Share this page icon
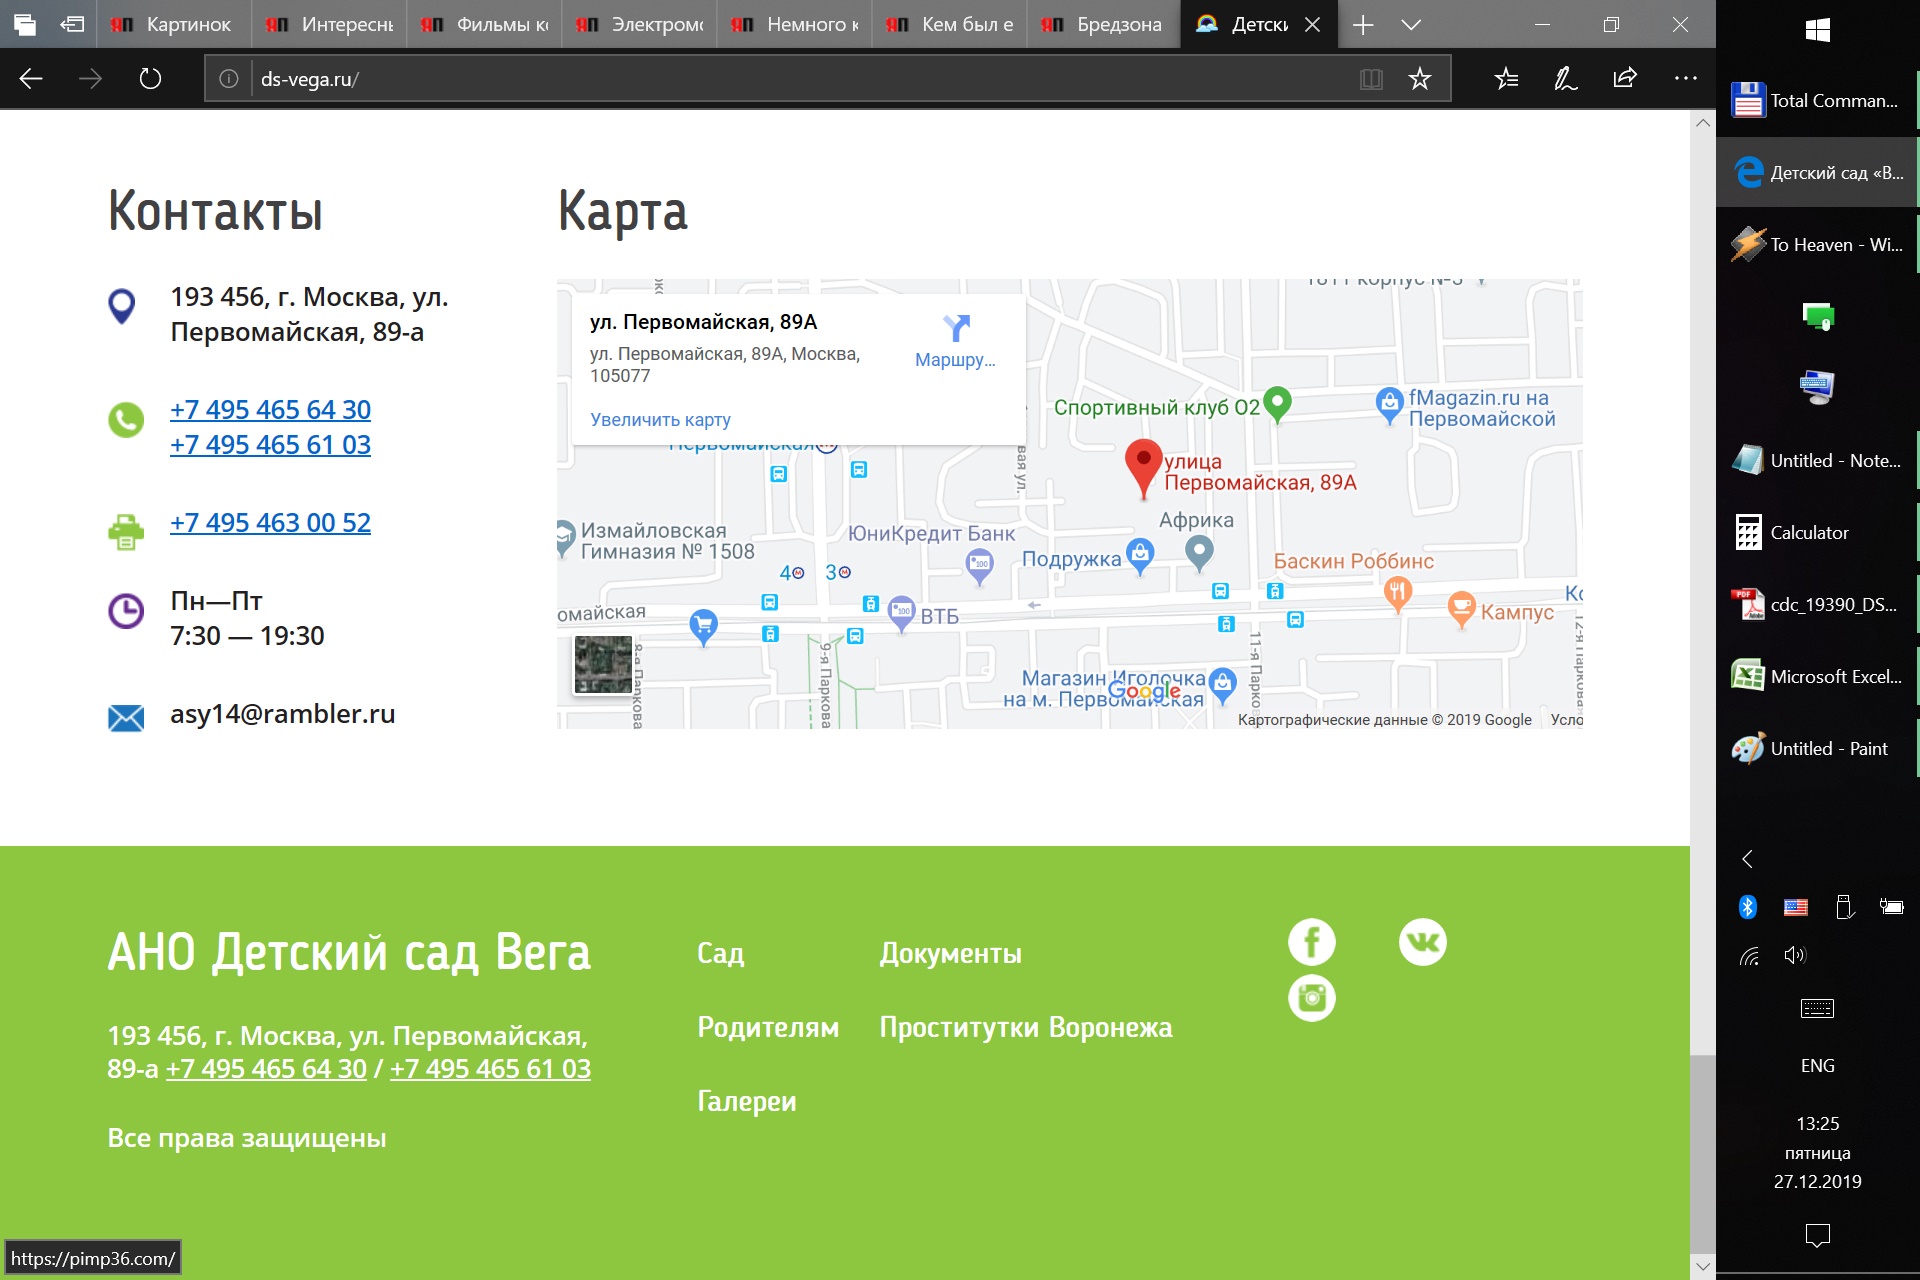This screenshot has width=1920, height=1280. click(x=1625, y=79)
